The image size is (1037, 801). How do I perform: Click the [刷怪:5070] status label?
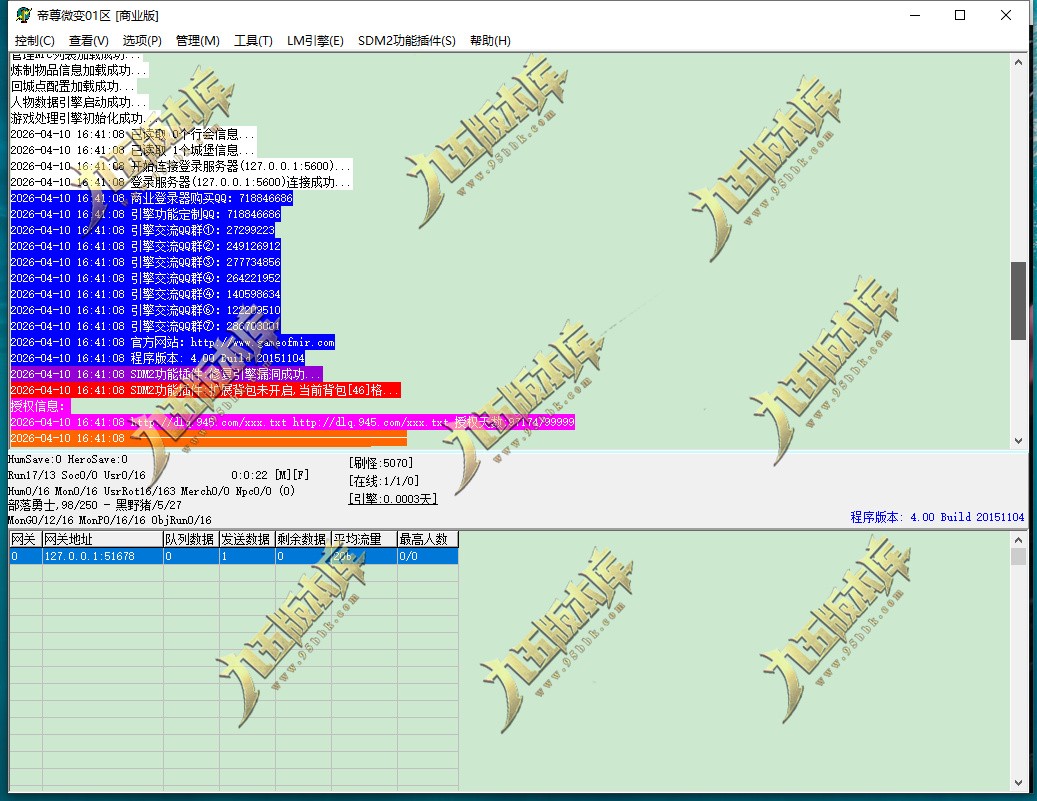click(381, 463)
